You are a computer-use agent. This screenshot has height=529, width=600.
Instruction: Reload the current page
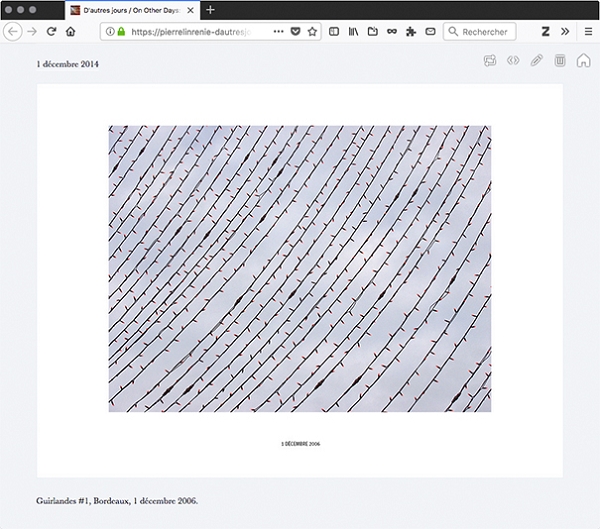click(x=51, y=32)
